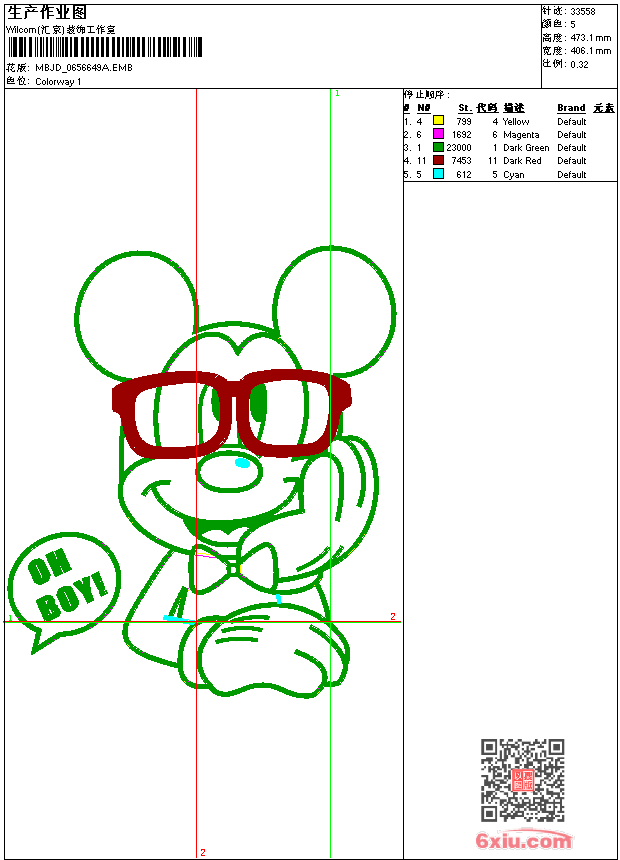This screenshot has height=860, width=620.
Task: Click the Wilcom studio name text
Action: [x=61, y=30]
